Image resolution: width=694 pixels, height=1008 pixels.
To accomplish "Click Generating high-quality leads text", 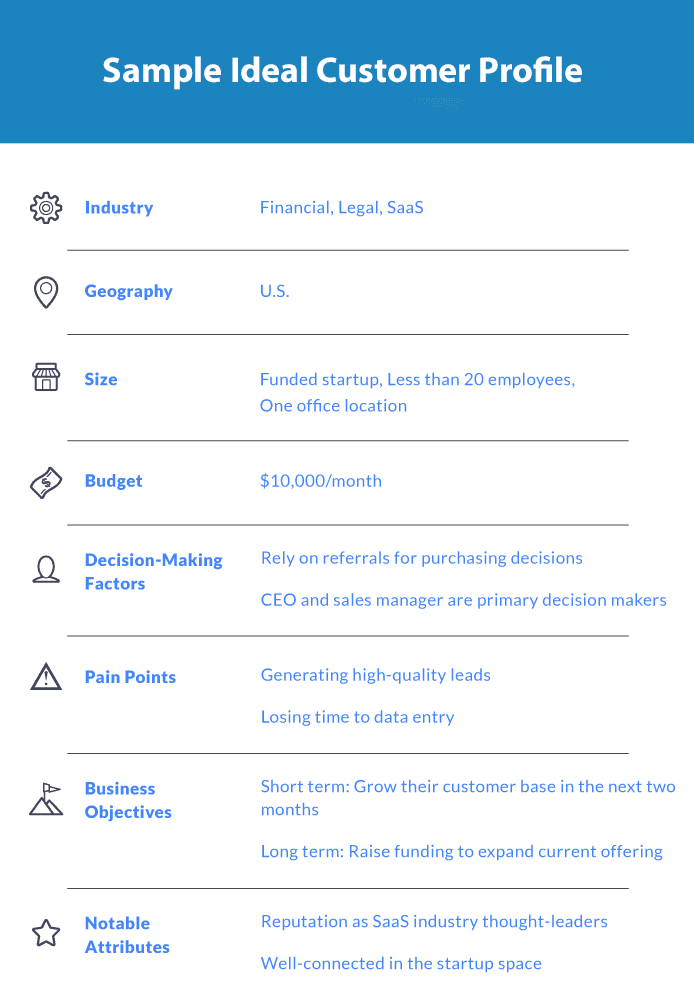I will pos(376,675).
